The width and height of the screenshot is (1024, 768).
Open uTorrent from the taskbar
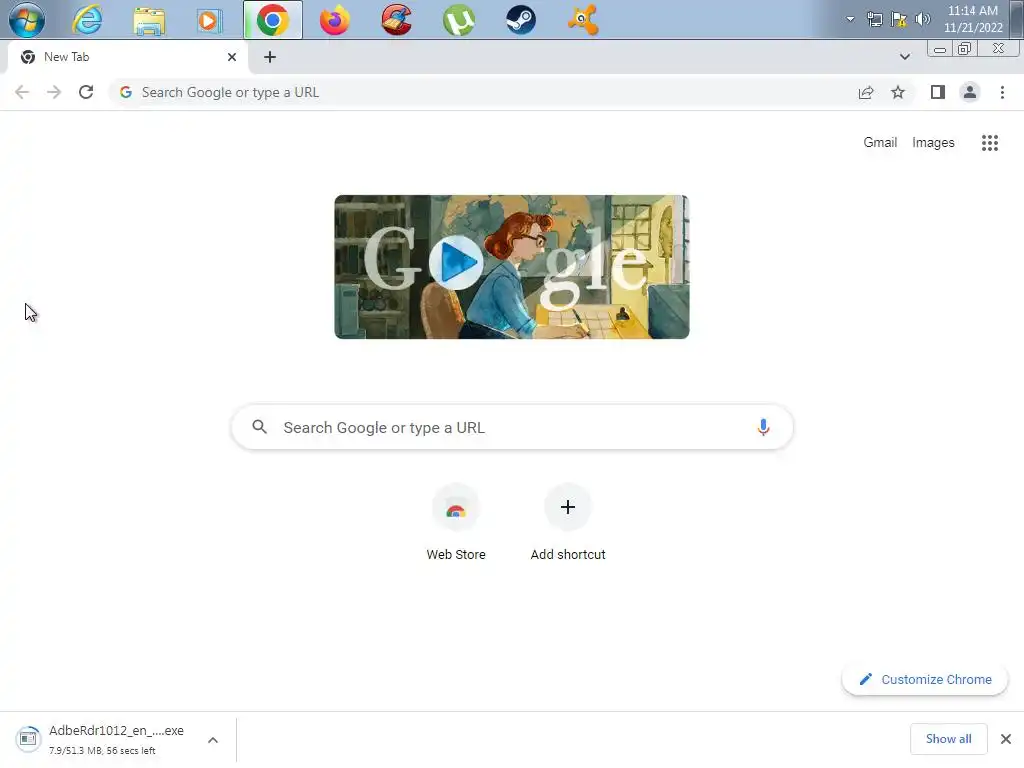pos(458,20)
